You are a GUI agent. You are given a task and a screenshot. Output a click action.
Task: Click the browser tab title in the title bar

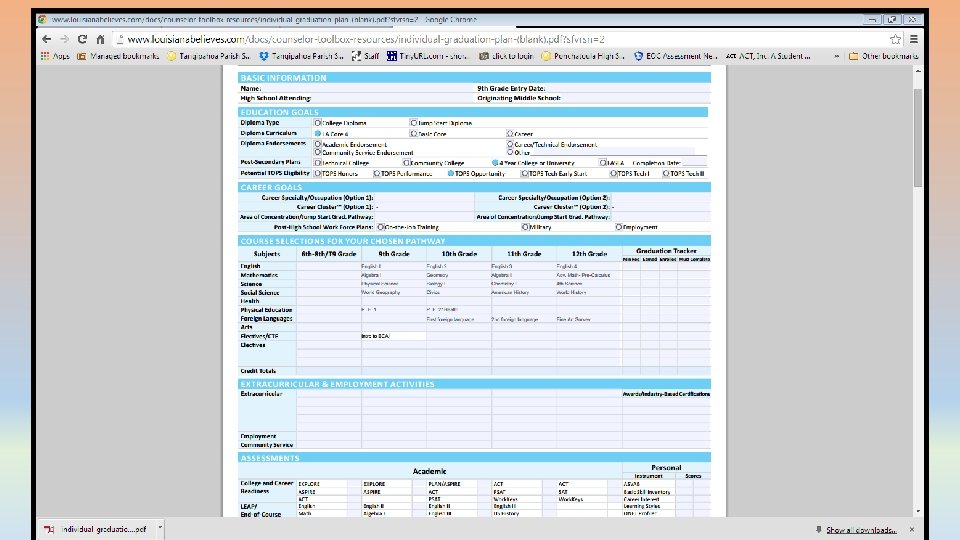(264, 20)
